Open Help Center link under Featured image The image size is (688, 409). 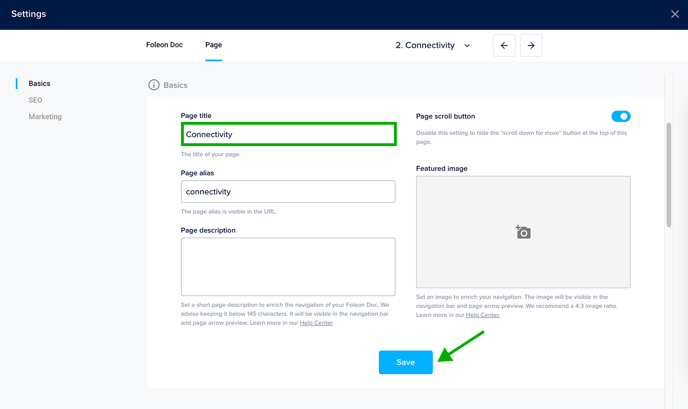(x=483, y=315)
